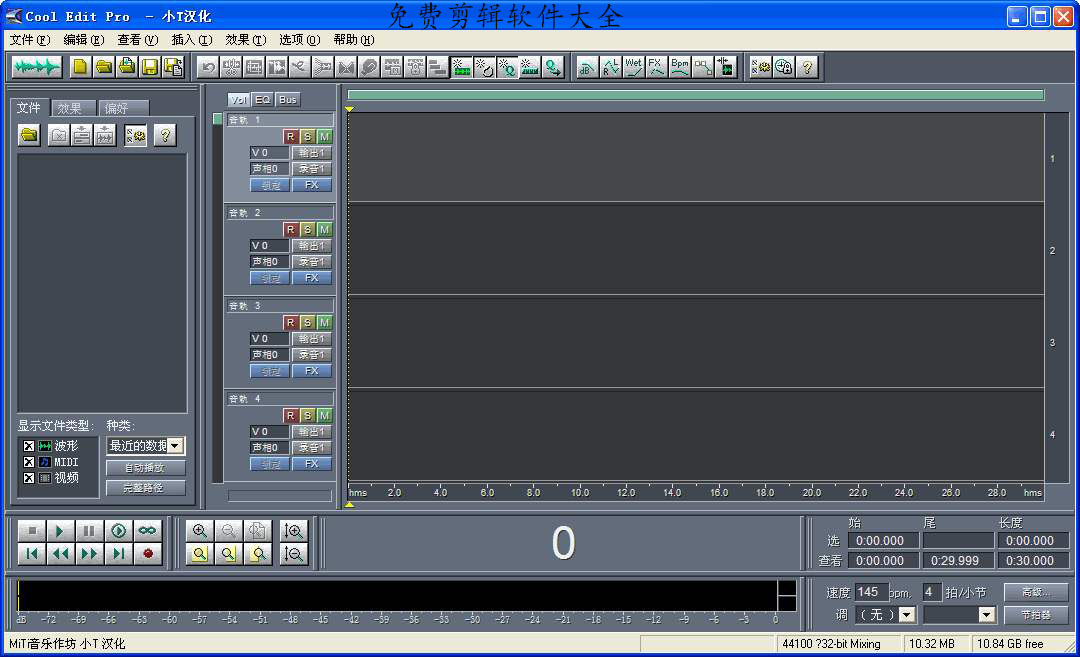Stop playback with the stop button
Image resolution: width=1080 pixels, height=657 pixels.
click(x=31, y=530)
